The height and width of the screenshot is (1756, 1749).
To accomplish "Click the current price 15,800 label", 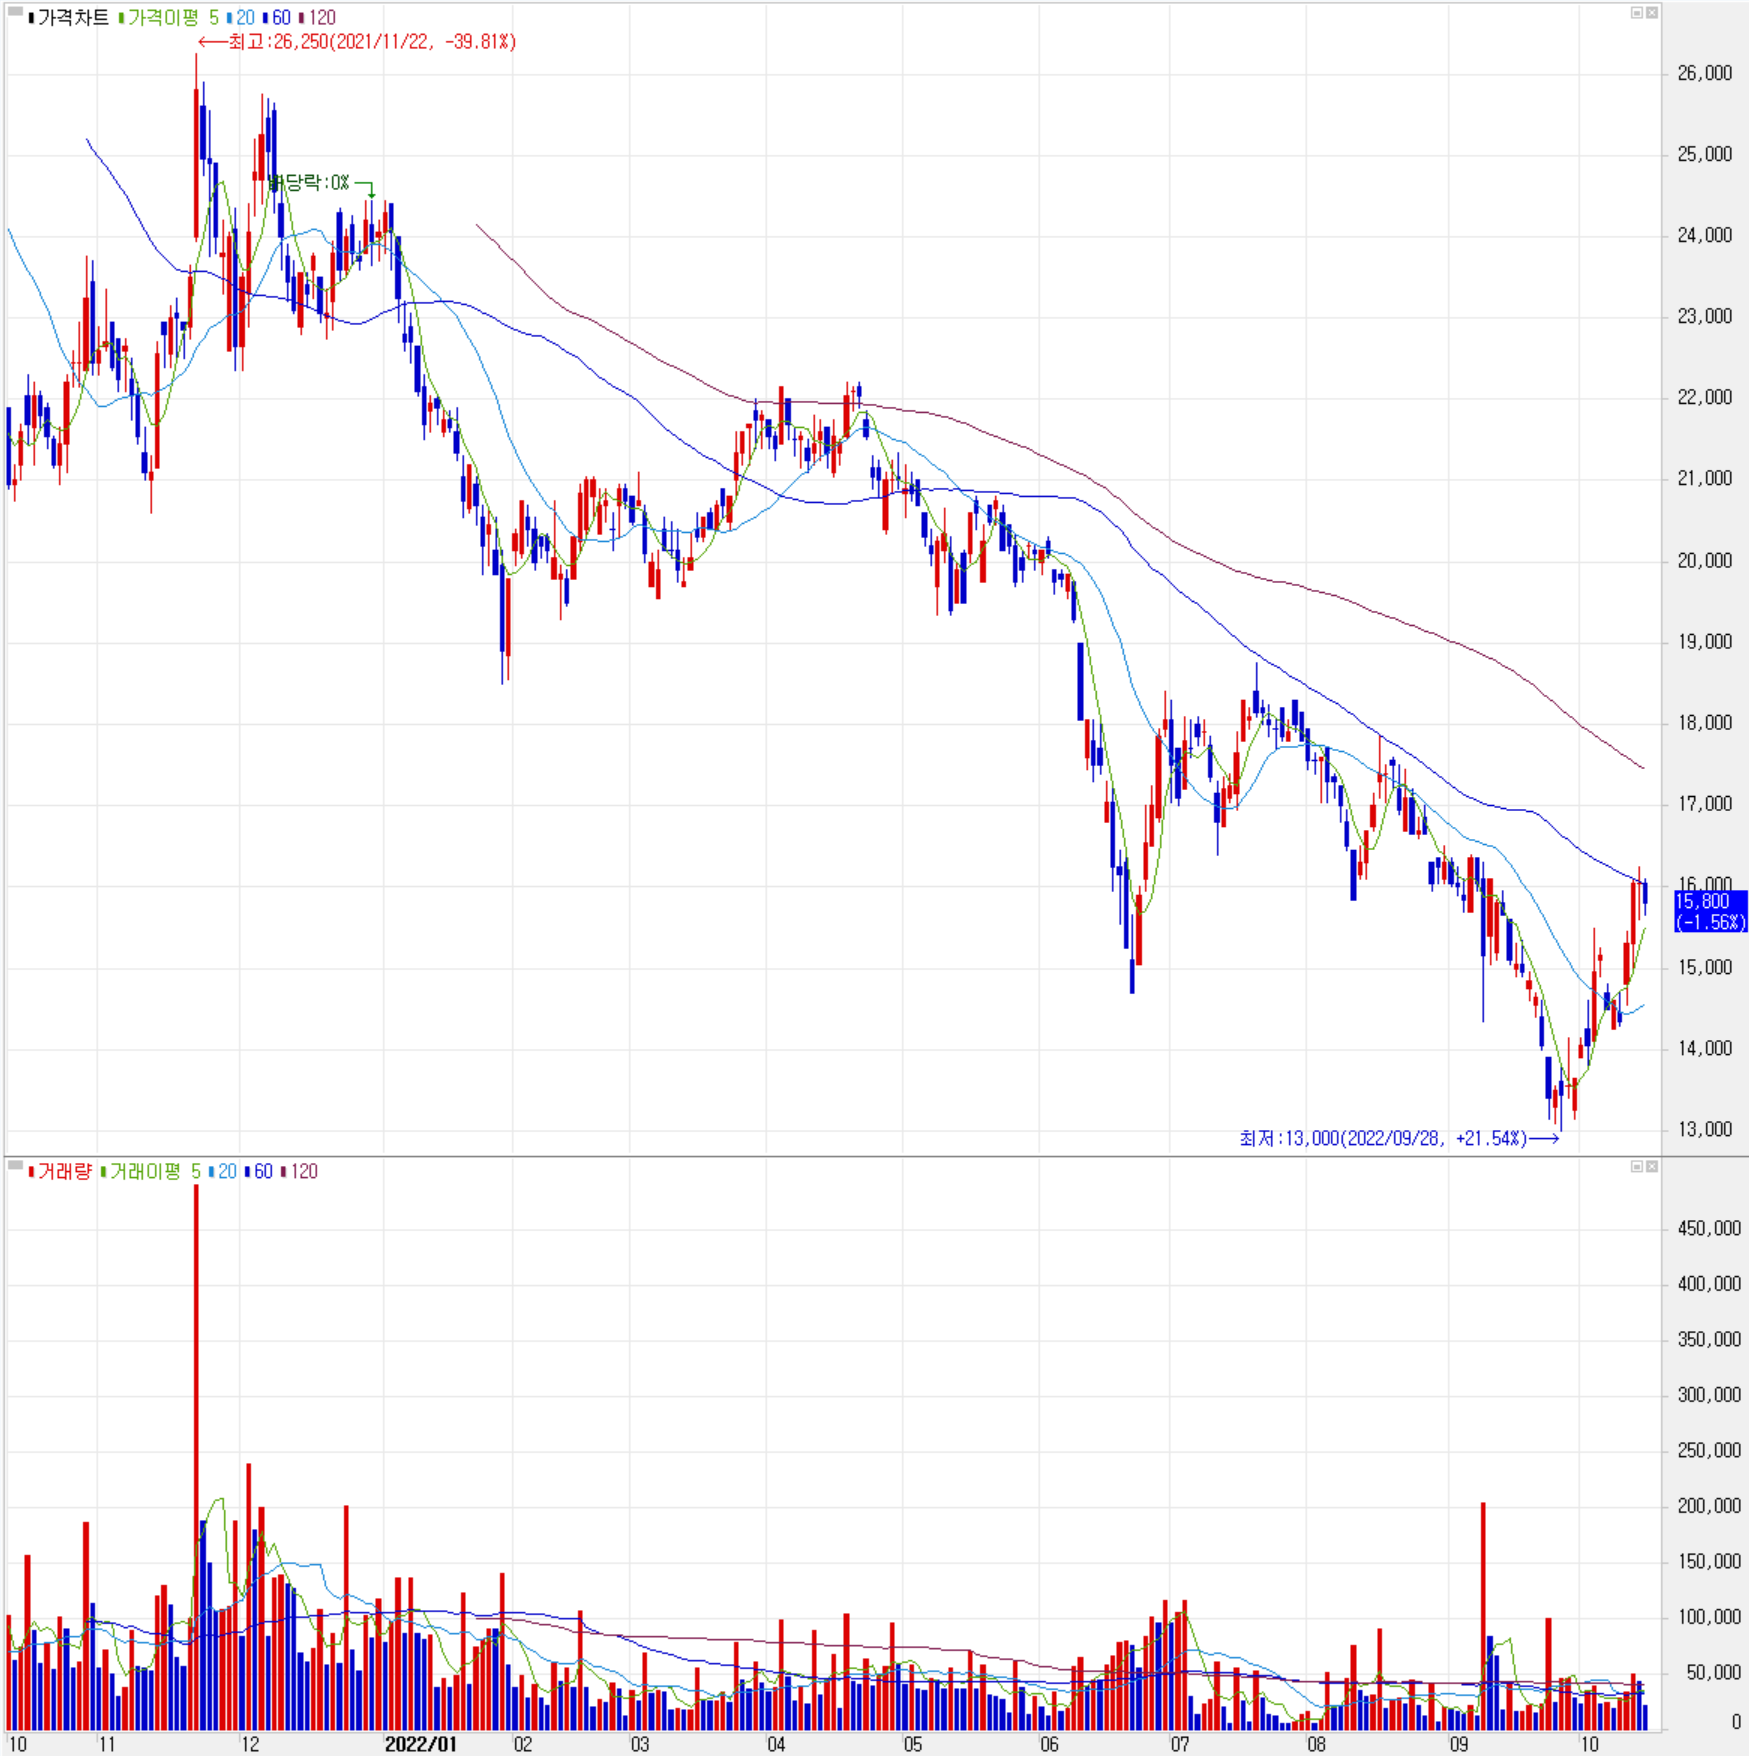I will point(1710,911).
